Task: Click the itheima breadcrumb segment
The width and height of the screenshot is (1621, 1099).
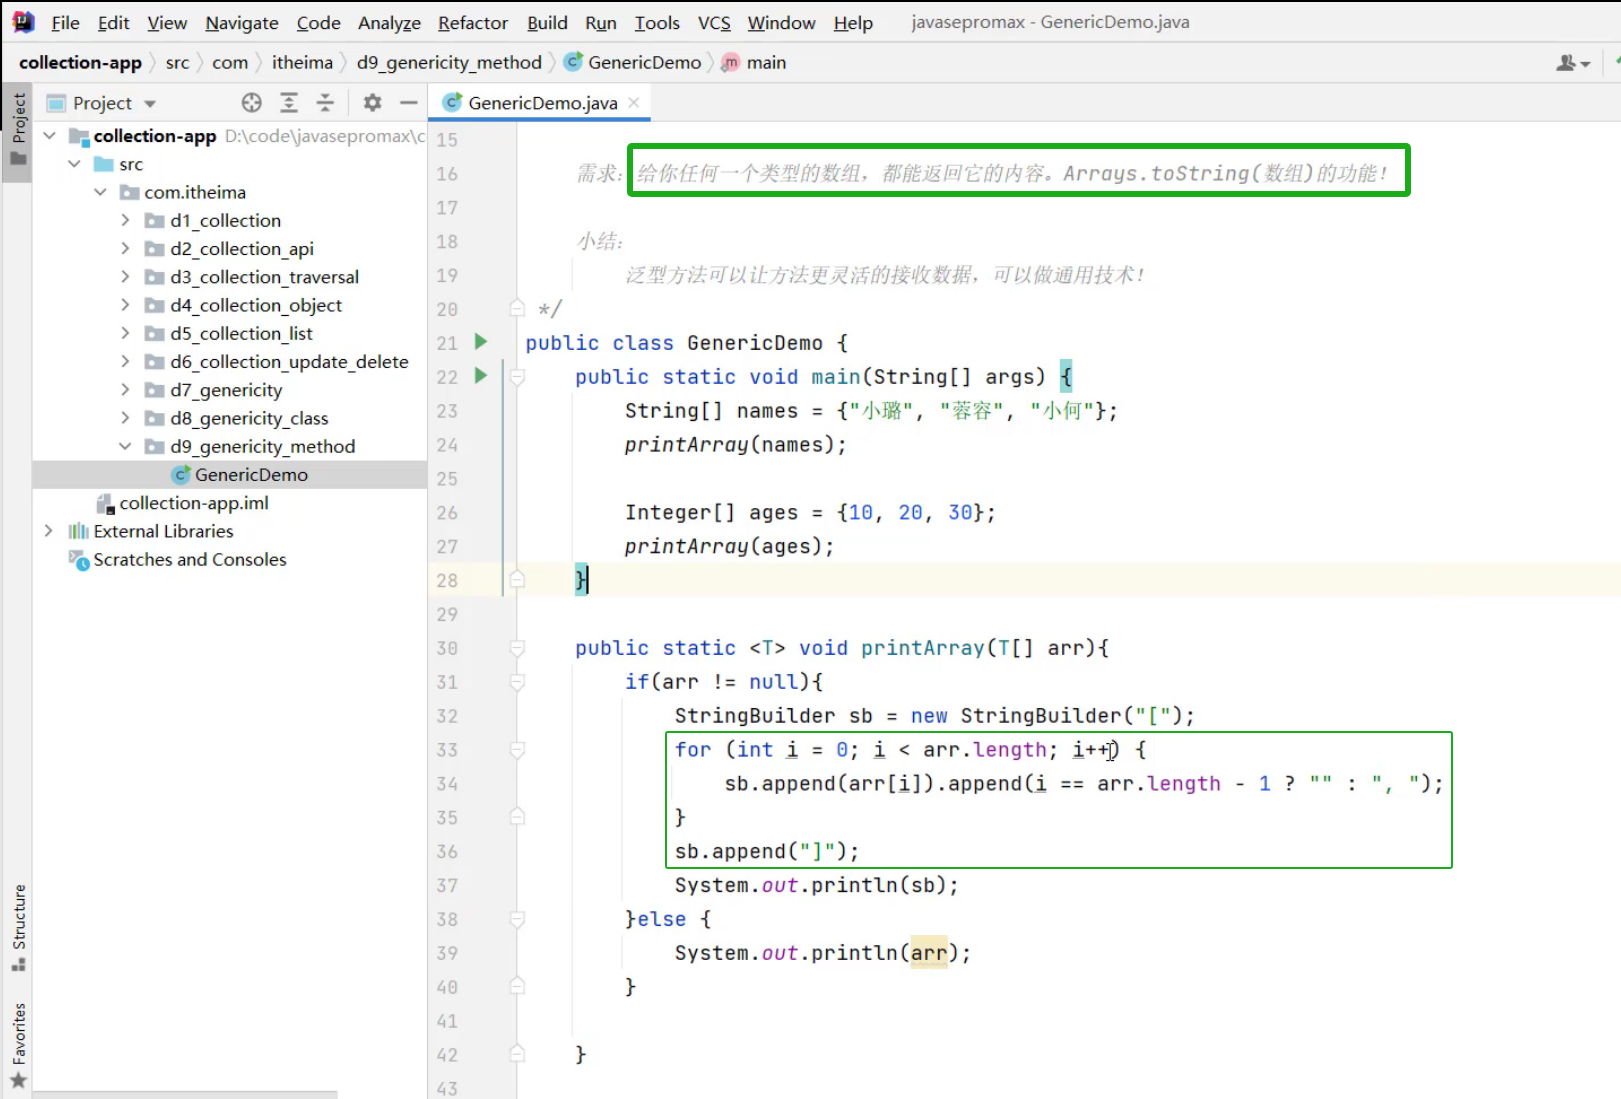Action: (302, 63)
